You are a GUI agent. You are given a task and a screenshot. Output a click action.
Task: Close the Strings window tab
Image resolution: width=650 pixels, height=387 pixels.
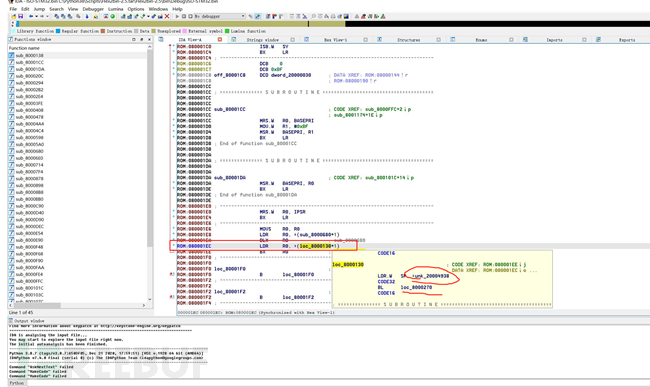293,40
